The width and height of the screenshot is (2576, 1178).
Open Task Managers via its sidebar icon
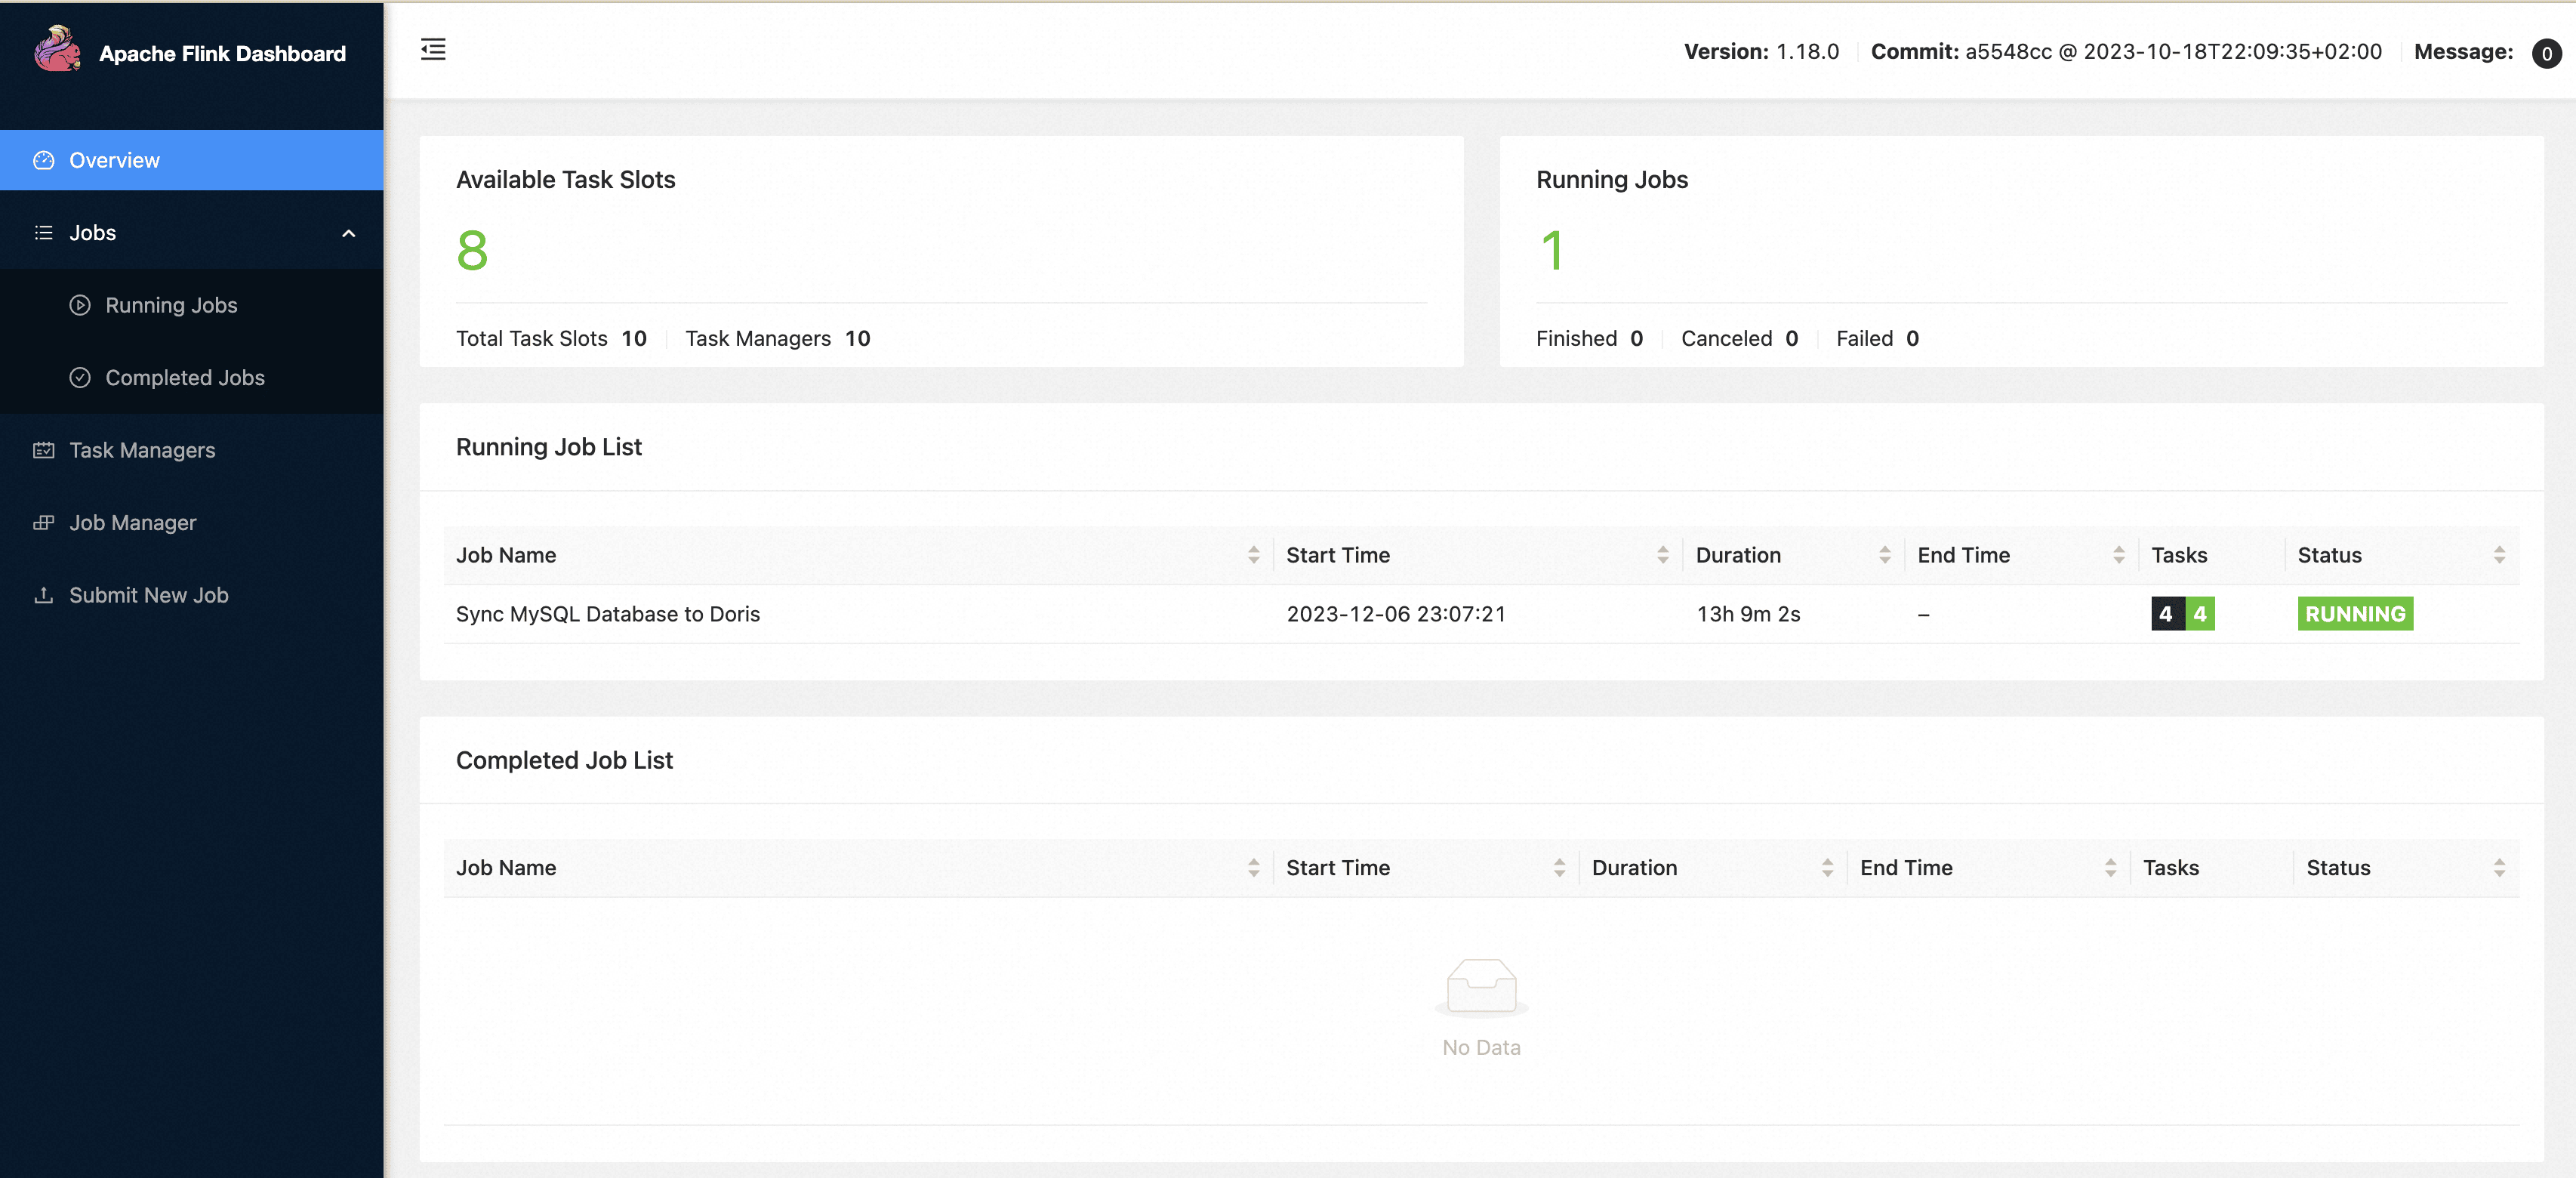click(x=43, y=450)
